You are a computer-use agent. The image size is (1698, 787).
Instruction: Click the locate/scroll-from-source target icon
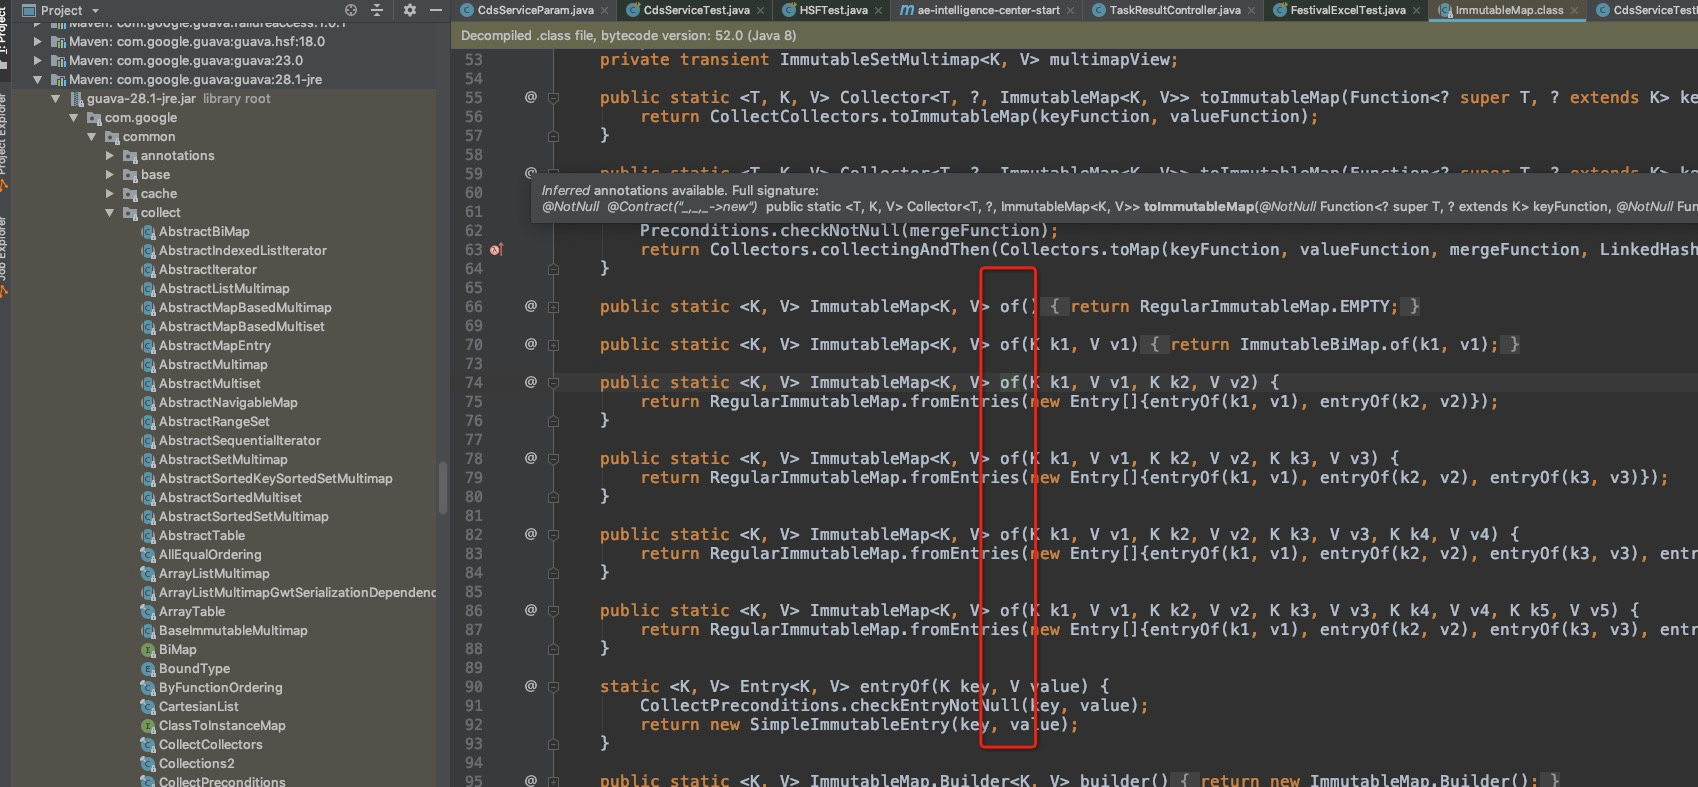tap(351, 10)
